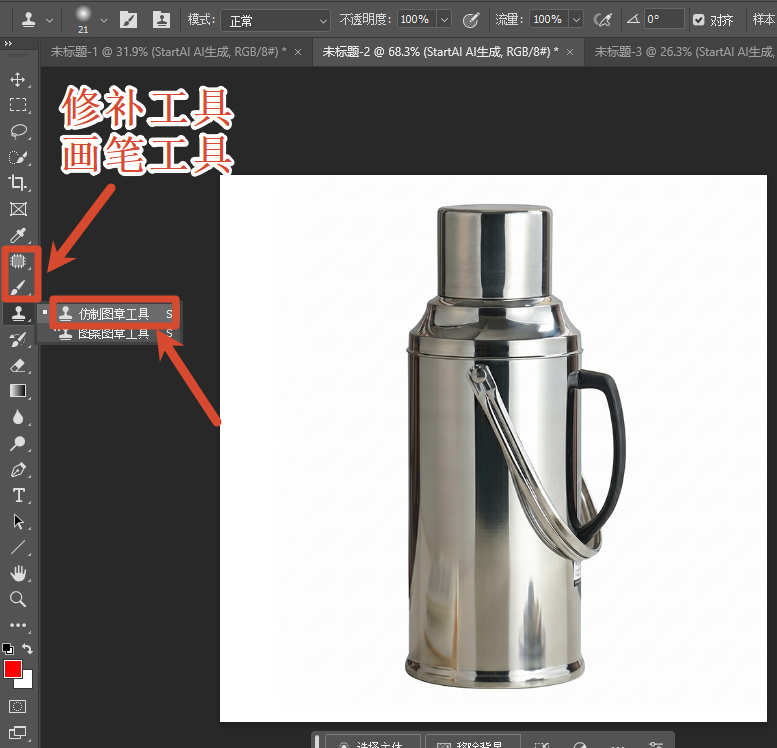Close the 未标题-2 document tab
Screen dimensions: 777x748
point(570,52)
